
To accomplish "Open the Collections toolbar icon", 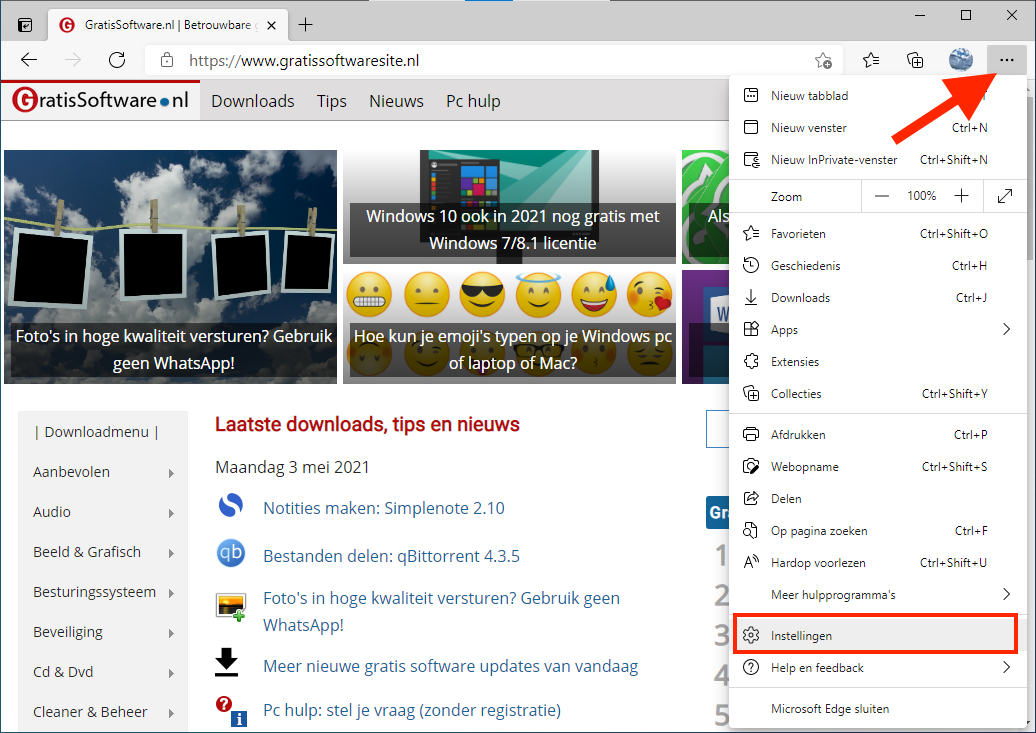I will tap(915, 60).
